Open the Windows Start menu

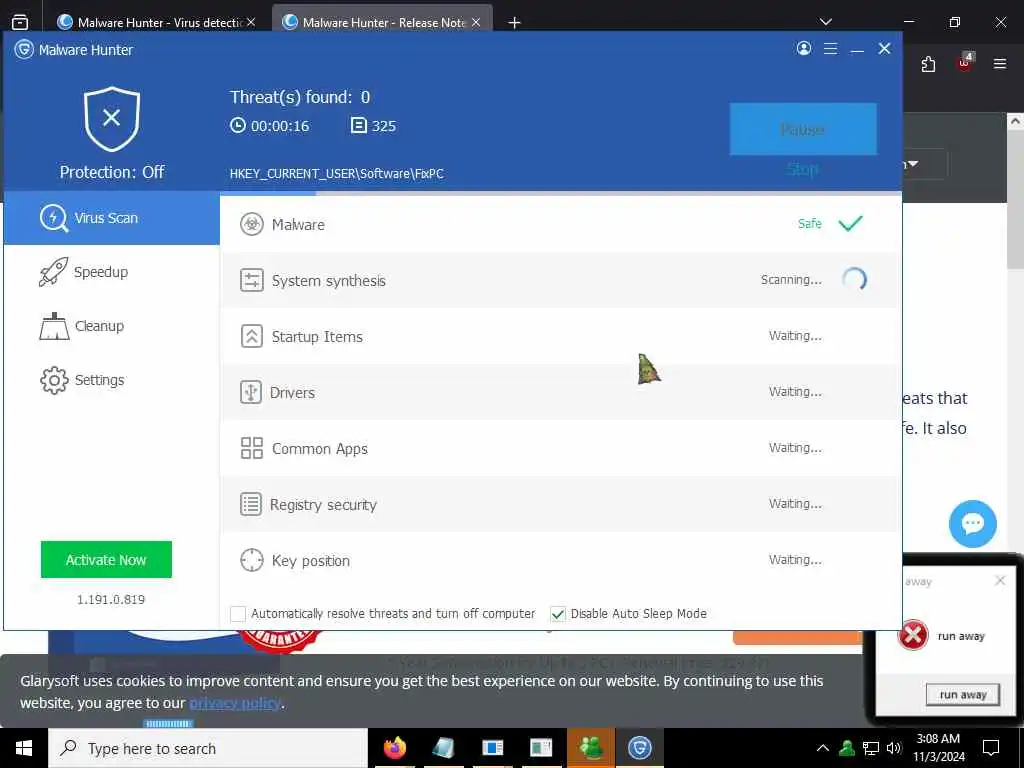24,748
